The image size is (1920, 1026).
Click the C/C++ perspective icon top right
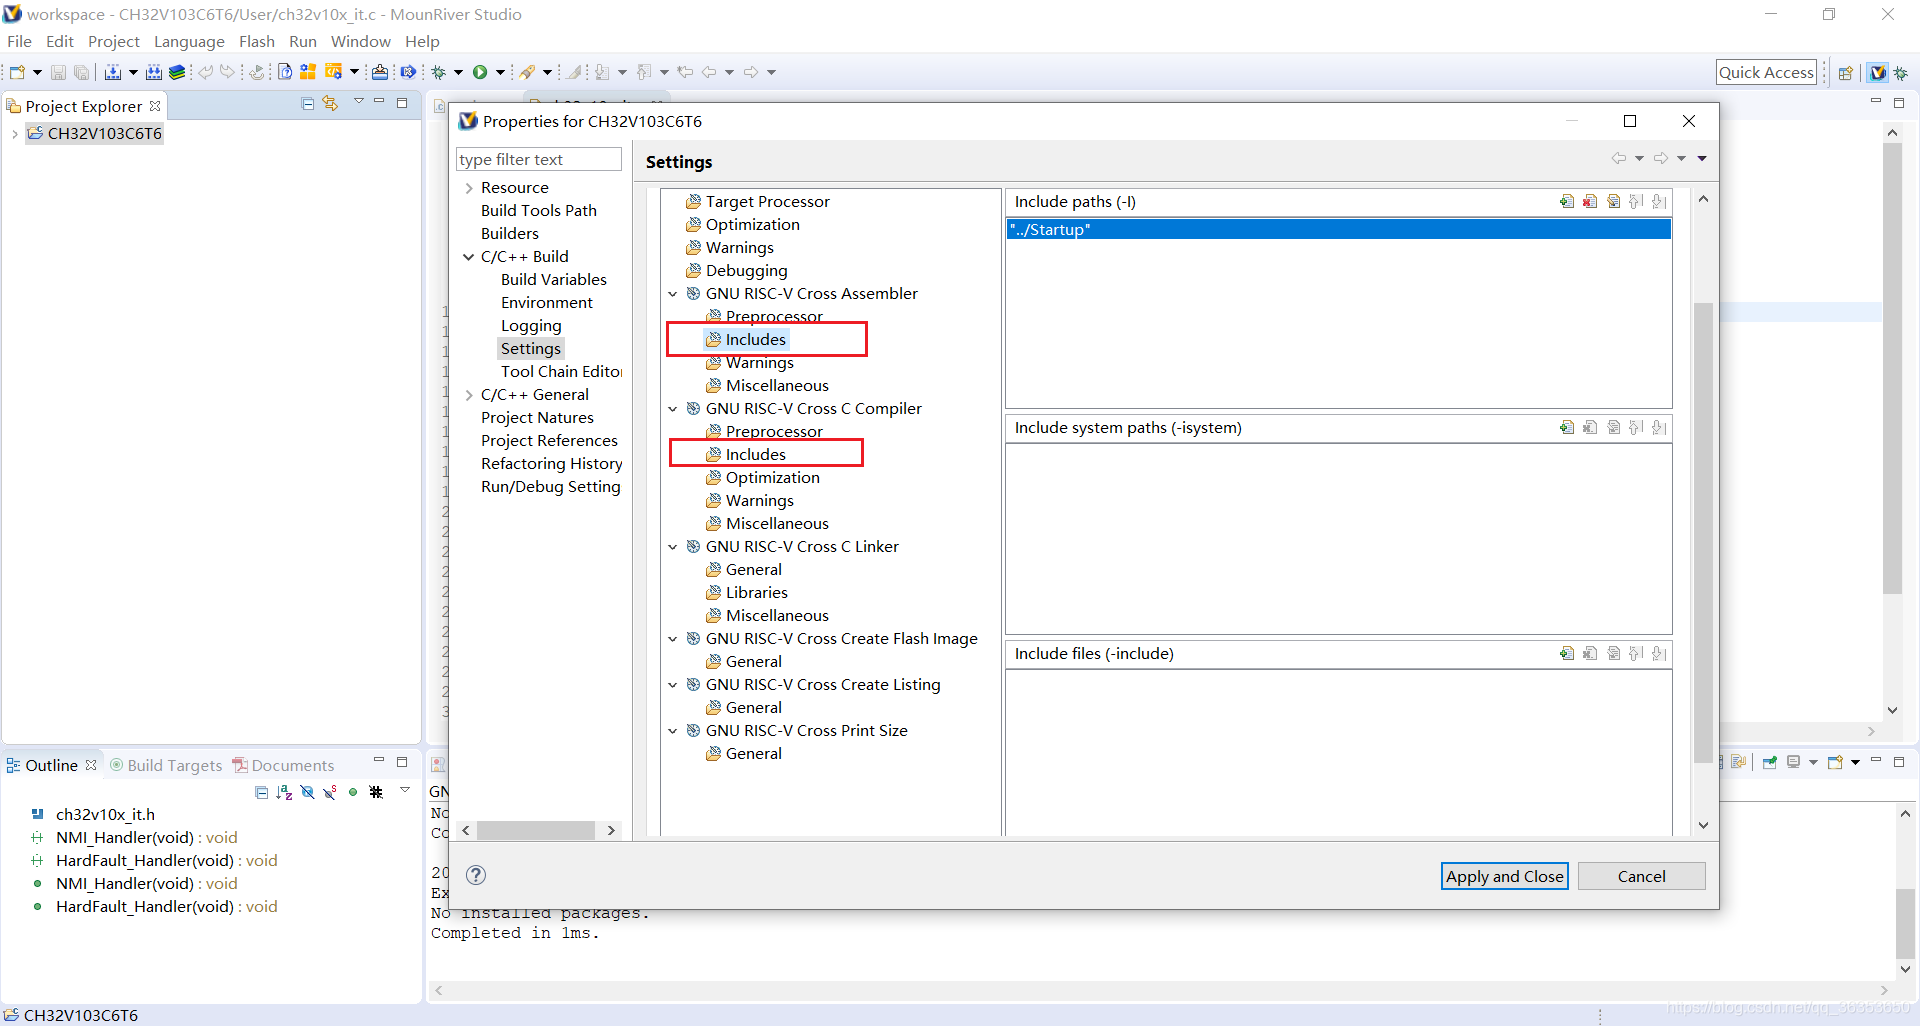1877,72
